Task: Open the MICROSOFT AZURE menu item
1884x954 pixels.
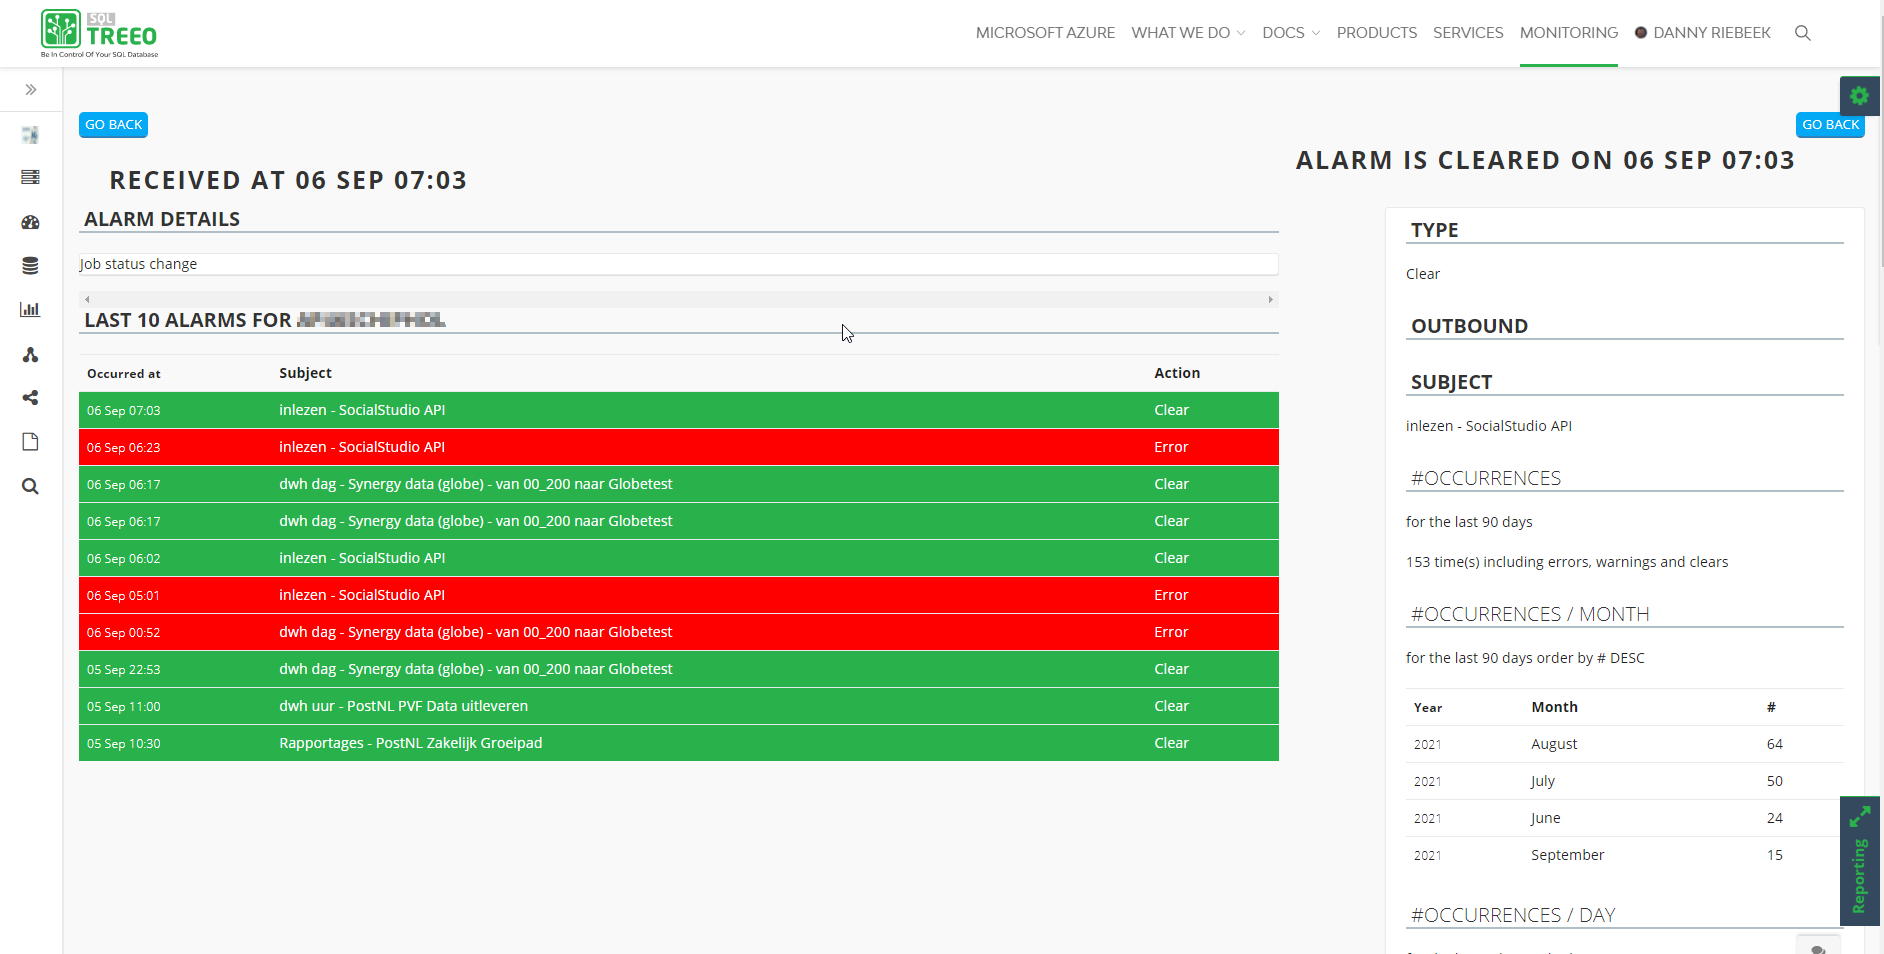Action: tap(1044, 33)
